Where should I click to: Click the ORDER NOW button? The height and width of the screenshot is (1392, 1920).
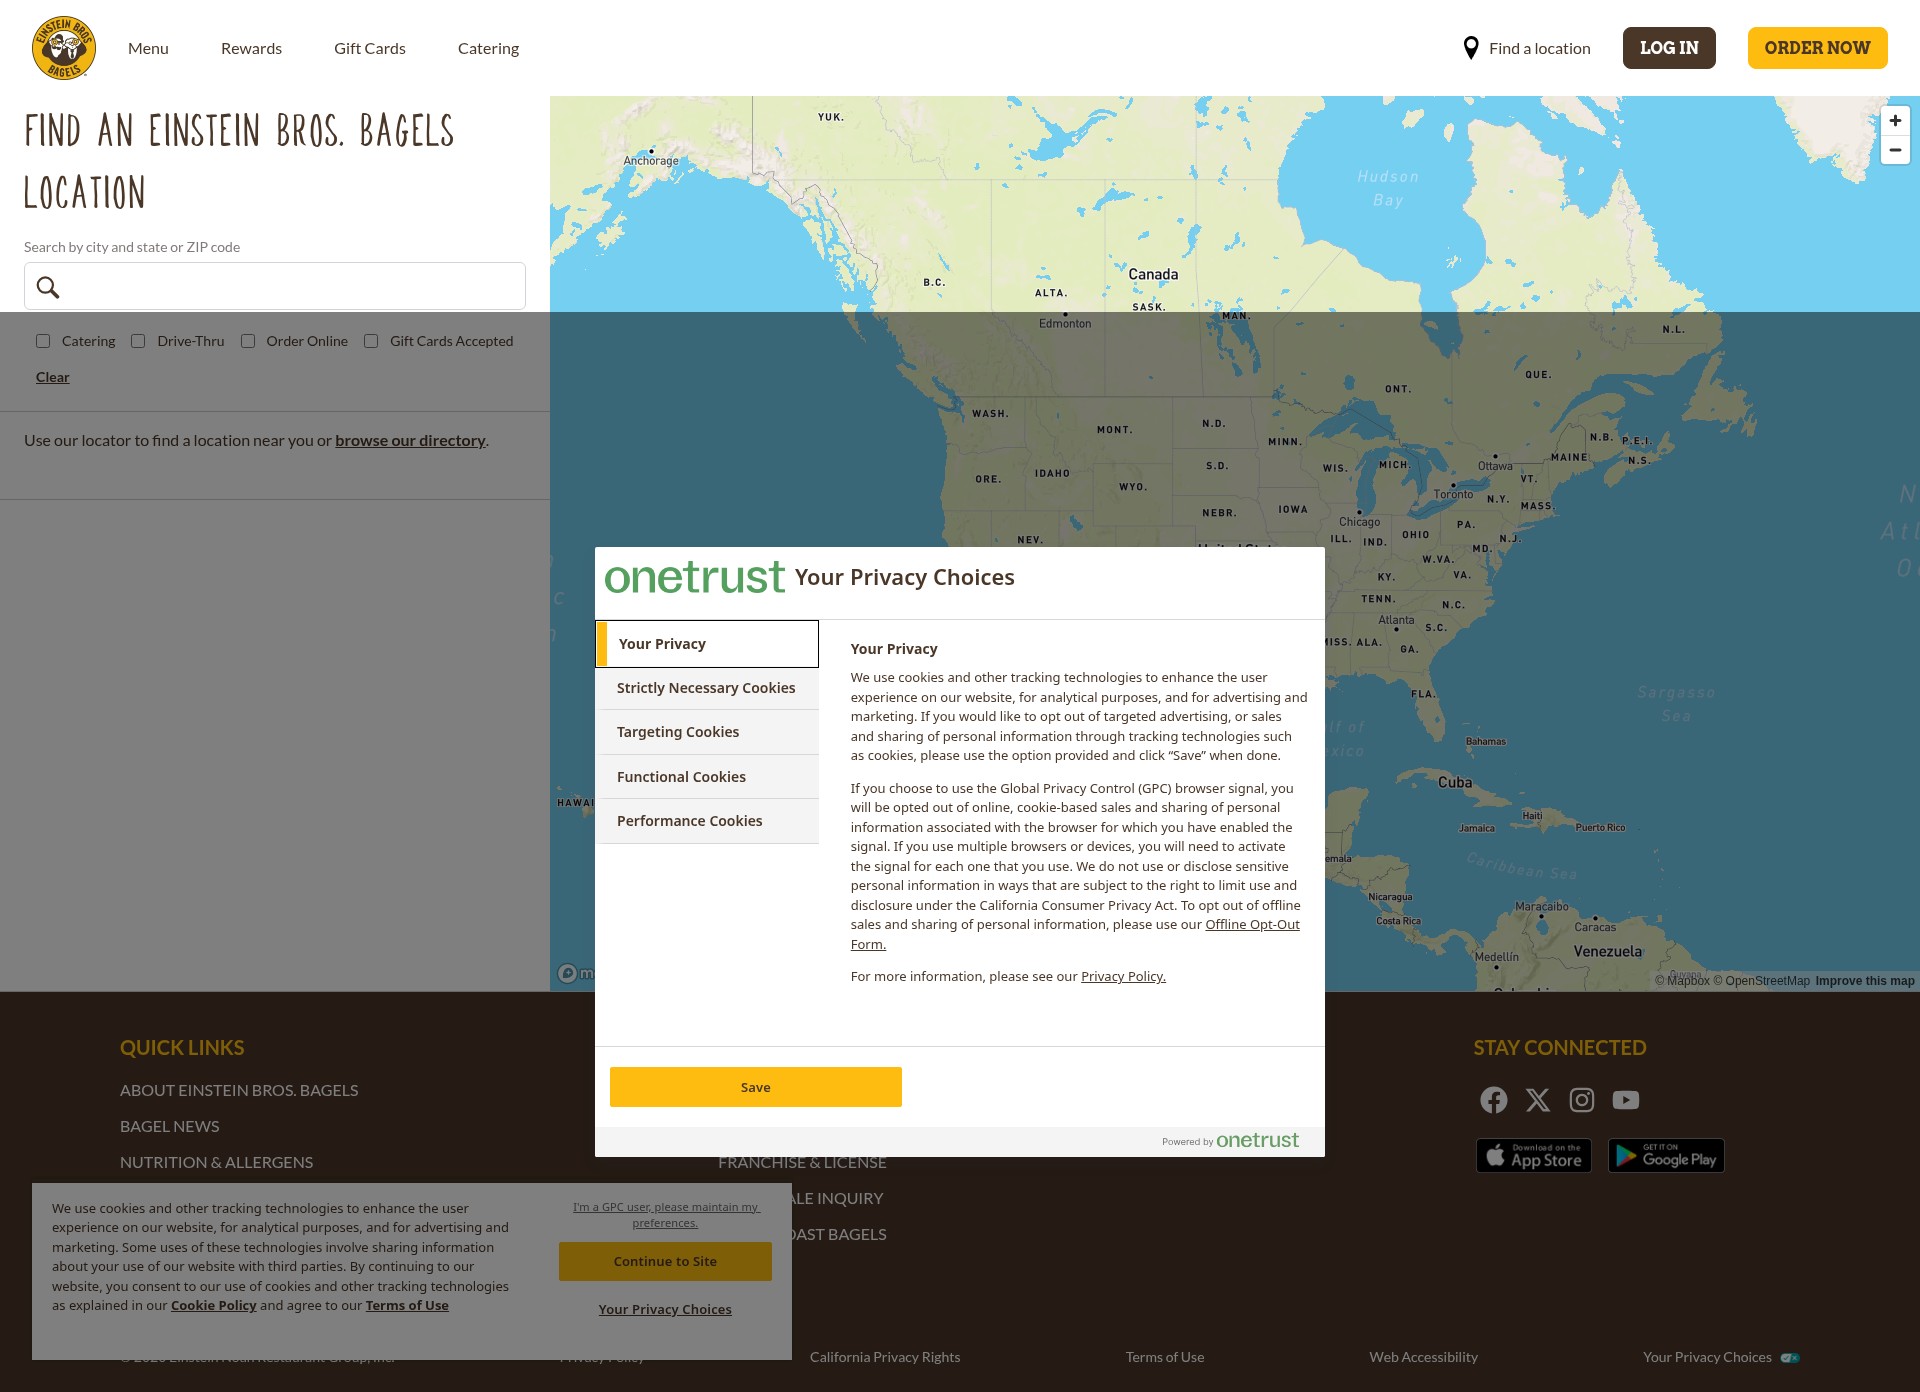[x=1817, y=48]
